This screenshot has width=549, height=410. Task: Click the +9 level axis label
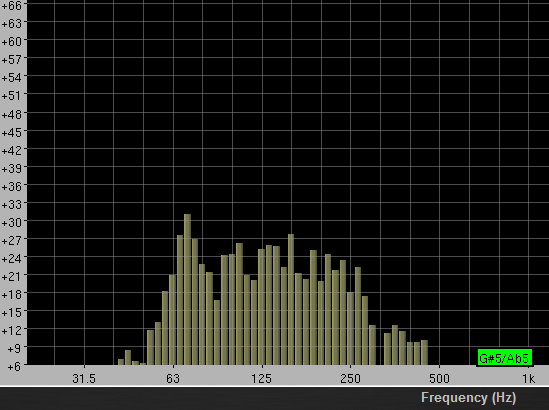[x=14, y=349]
